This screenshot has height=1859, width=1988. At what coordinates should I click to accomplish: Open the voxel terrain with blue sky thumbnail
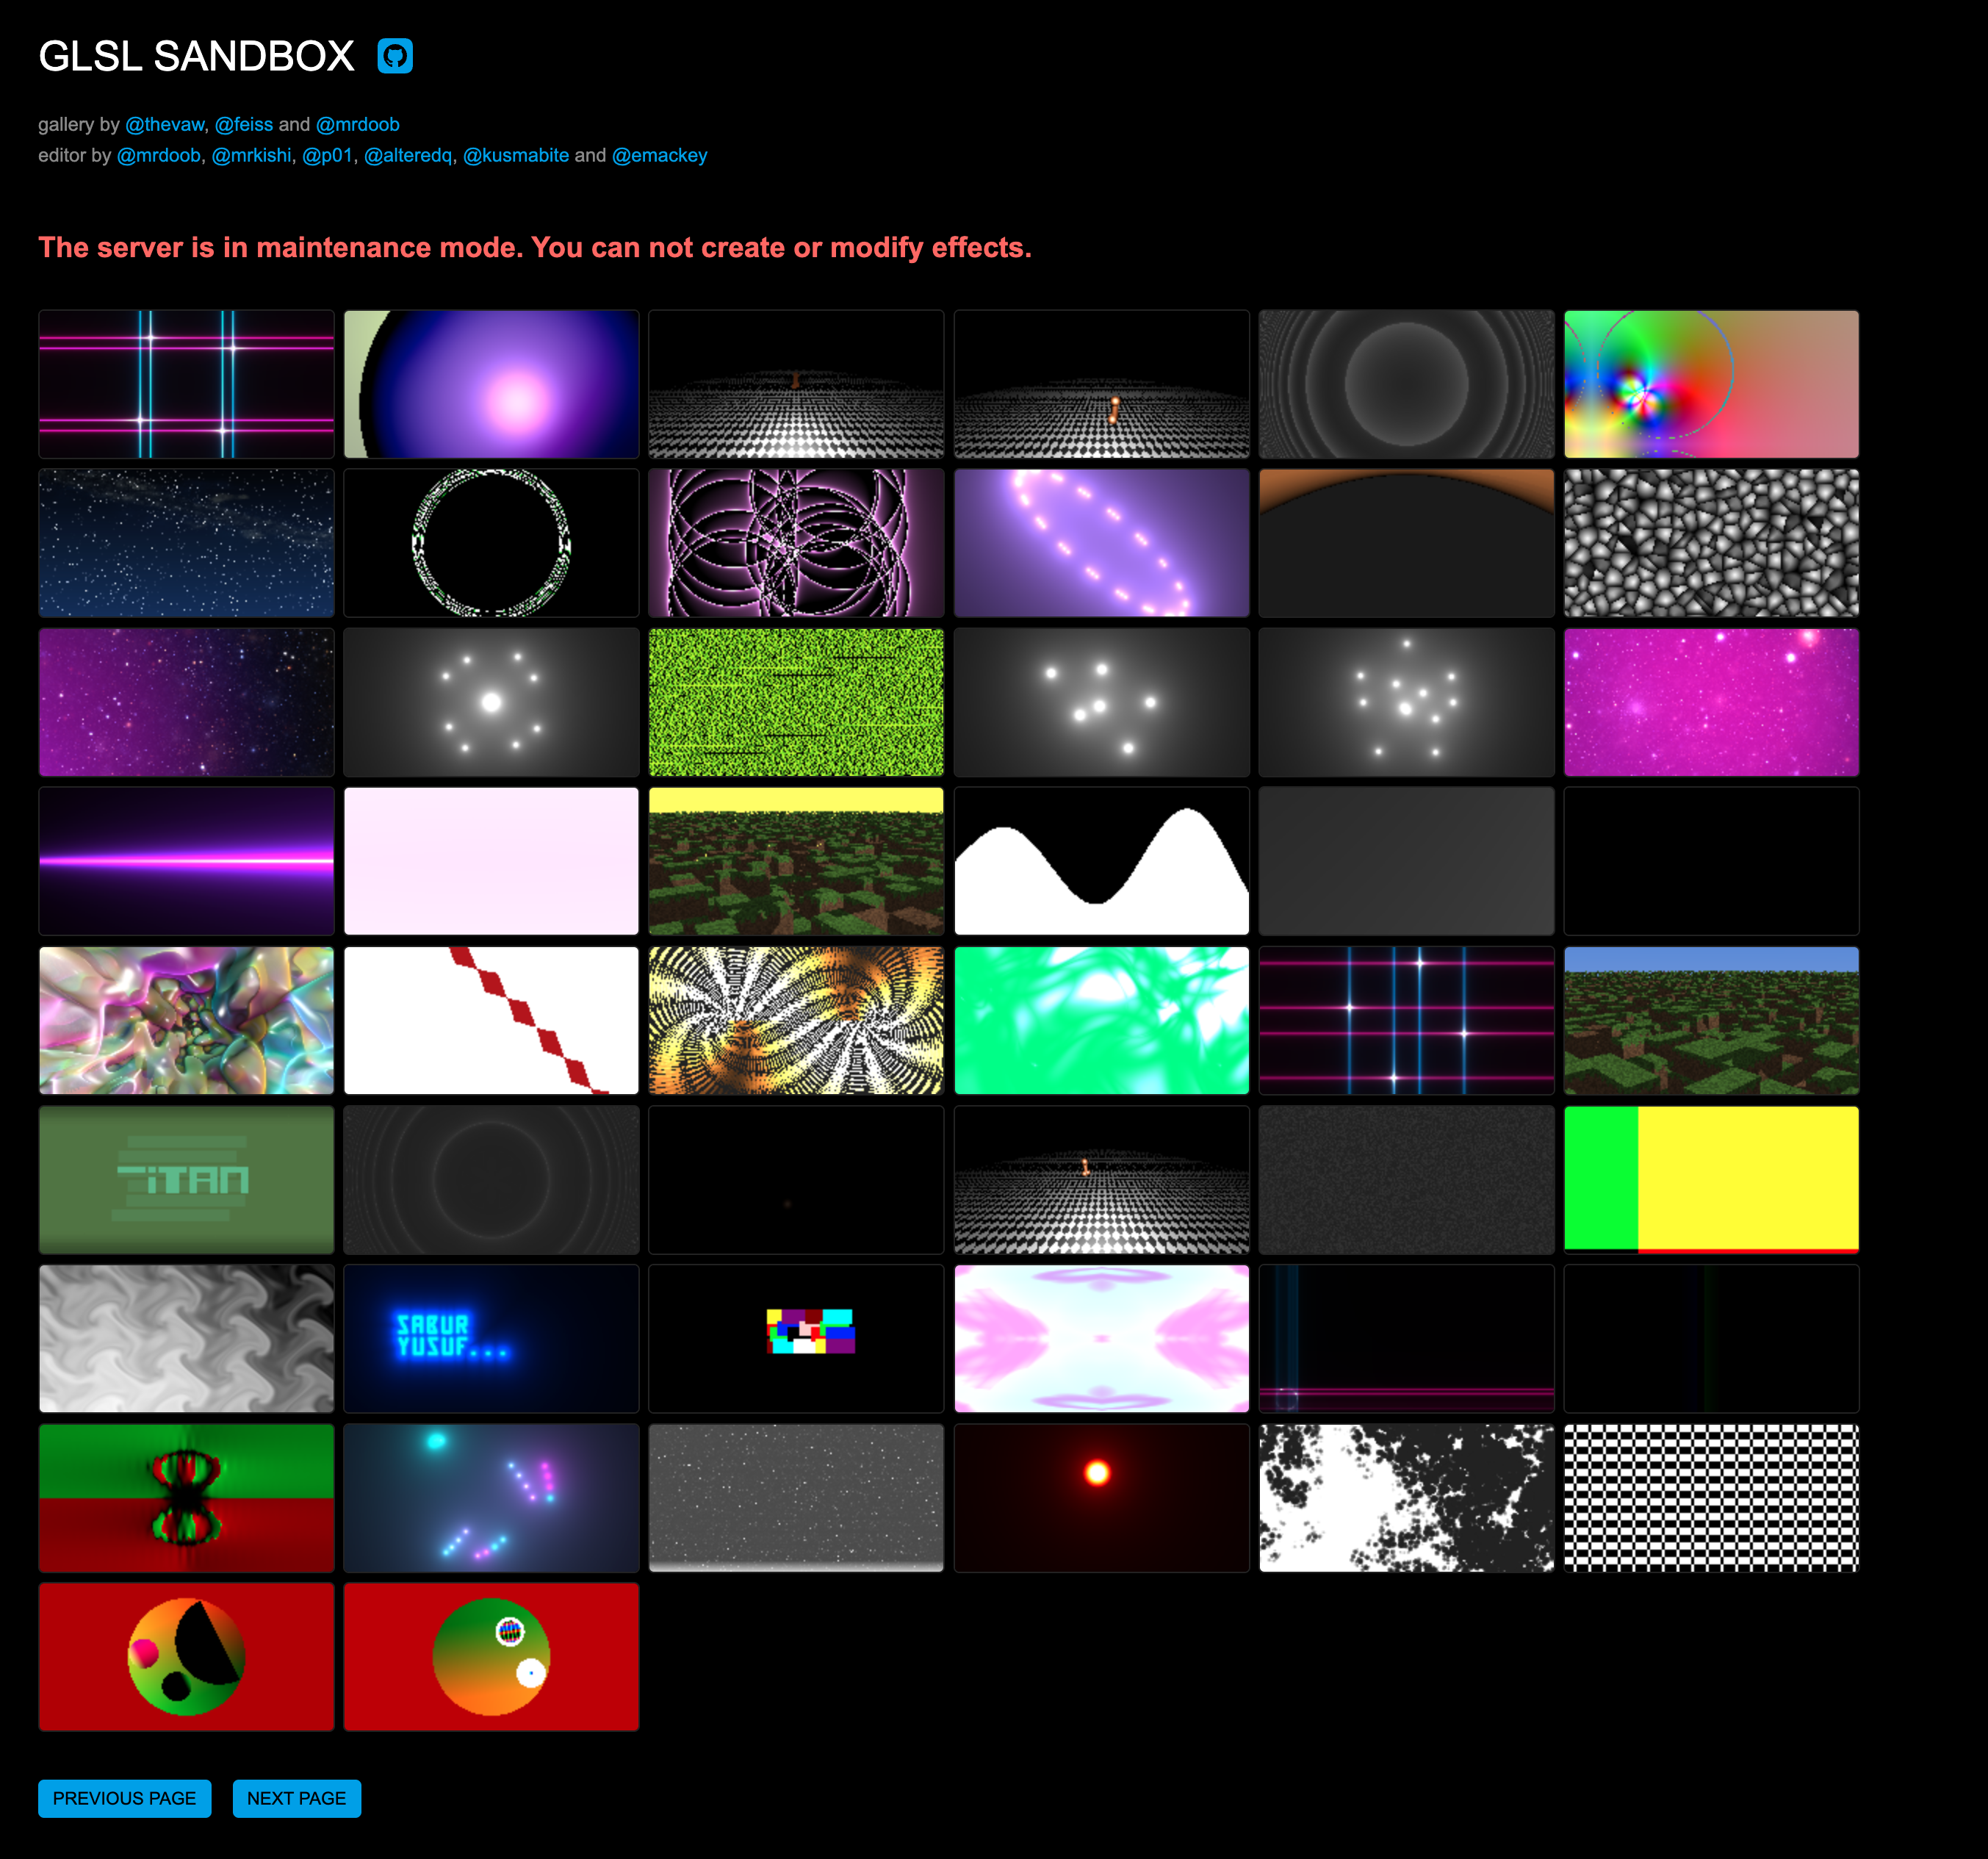point(1711,1020)
